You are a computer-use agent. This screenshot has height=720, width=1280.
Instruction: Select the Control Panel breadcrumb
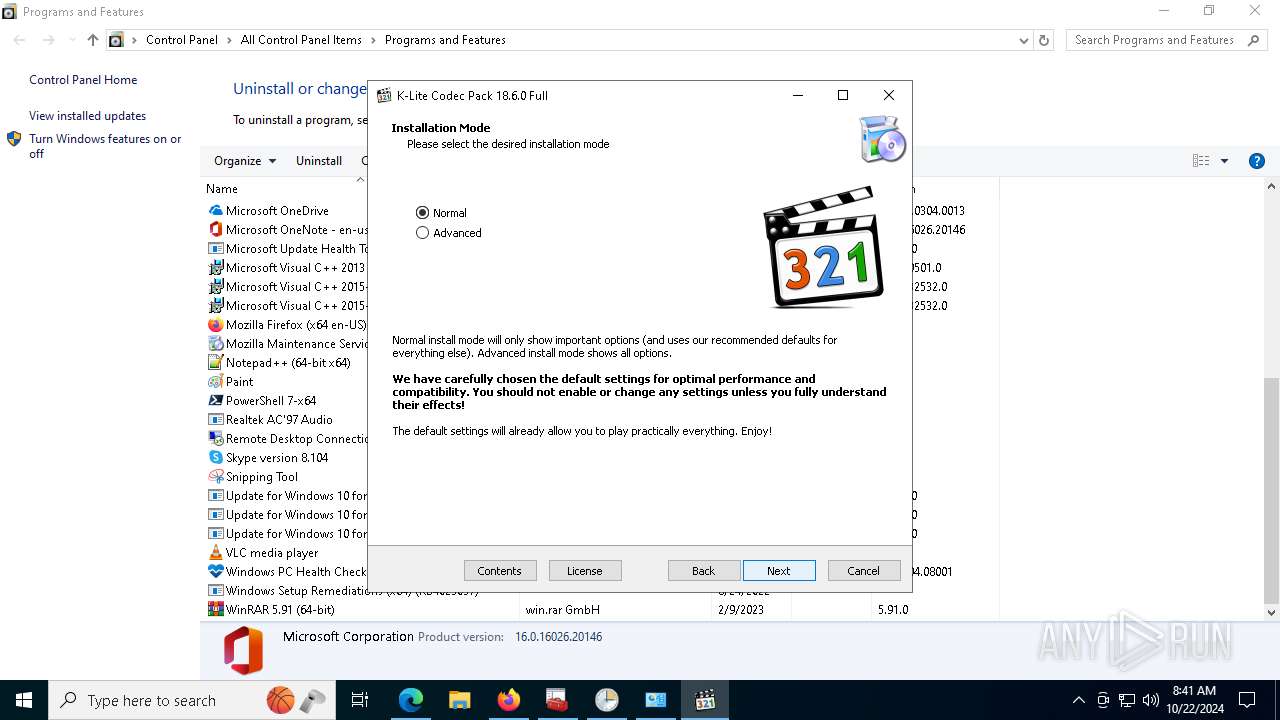182,40
